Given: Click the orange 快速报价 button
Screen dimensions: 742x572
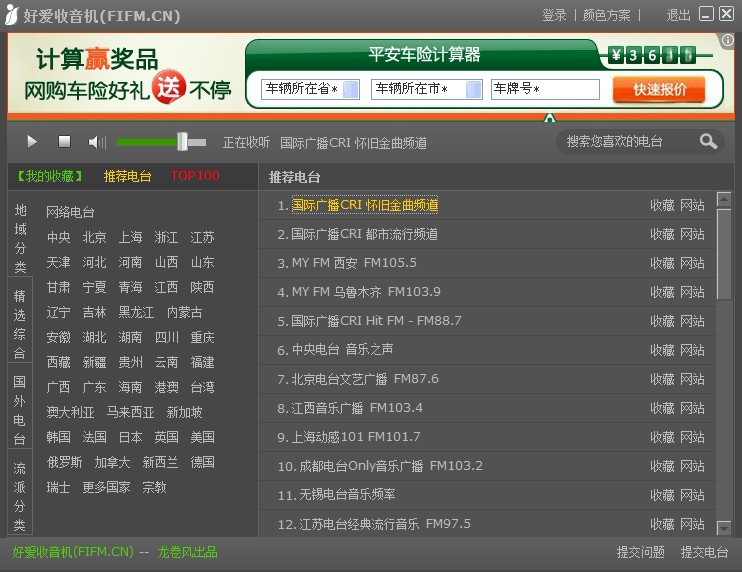Looking at the screenshot, I should pyautogui.click(x=659, y=89).
